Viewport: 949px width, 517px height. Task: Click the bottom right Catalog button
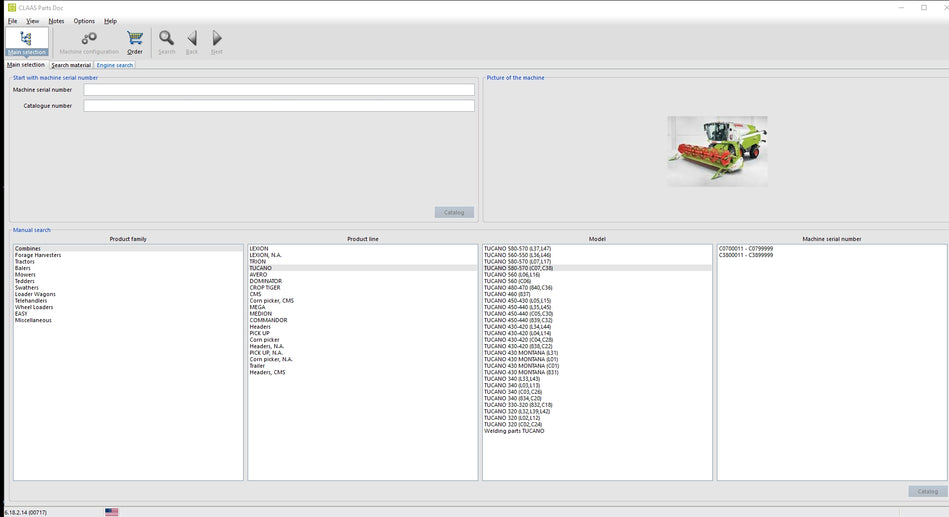pos(927,491)
